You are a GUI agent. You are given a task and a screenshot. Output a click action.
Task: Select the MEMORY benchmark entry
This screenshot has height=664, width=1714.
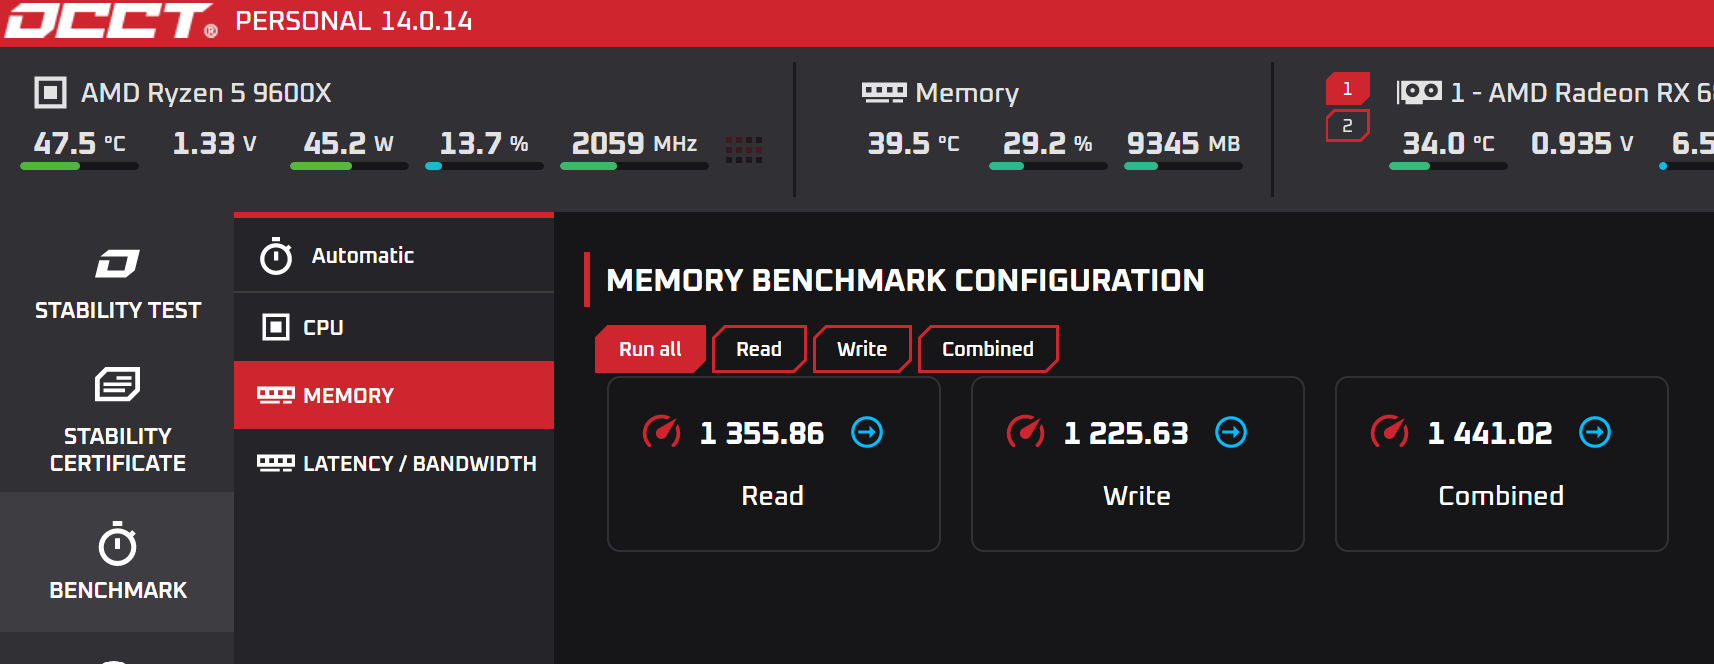coord(394,395)
